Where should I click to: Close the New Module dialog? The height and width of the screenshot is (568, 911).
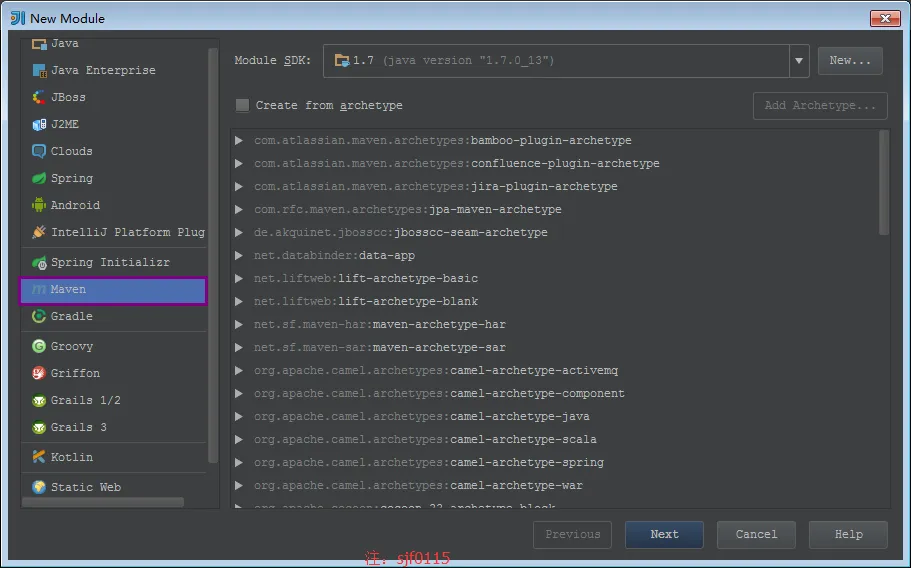885,18
